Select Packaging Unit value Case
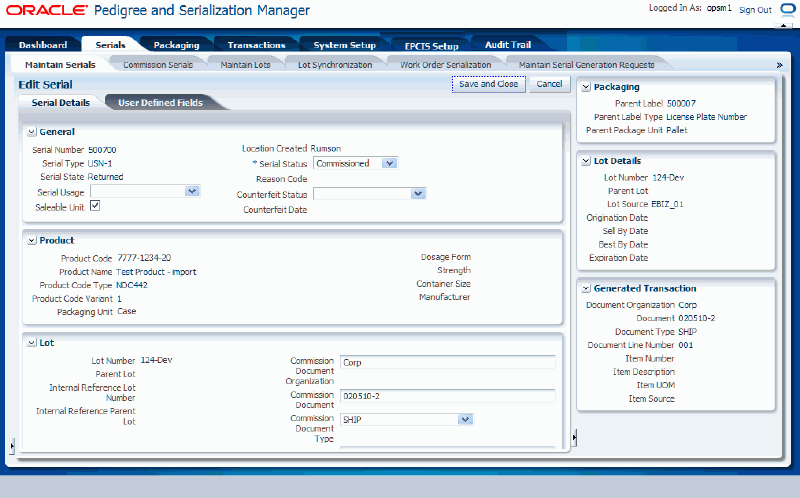 (127, 311)
